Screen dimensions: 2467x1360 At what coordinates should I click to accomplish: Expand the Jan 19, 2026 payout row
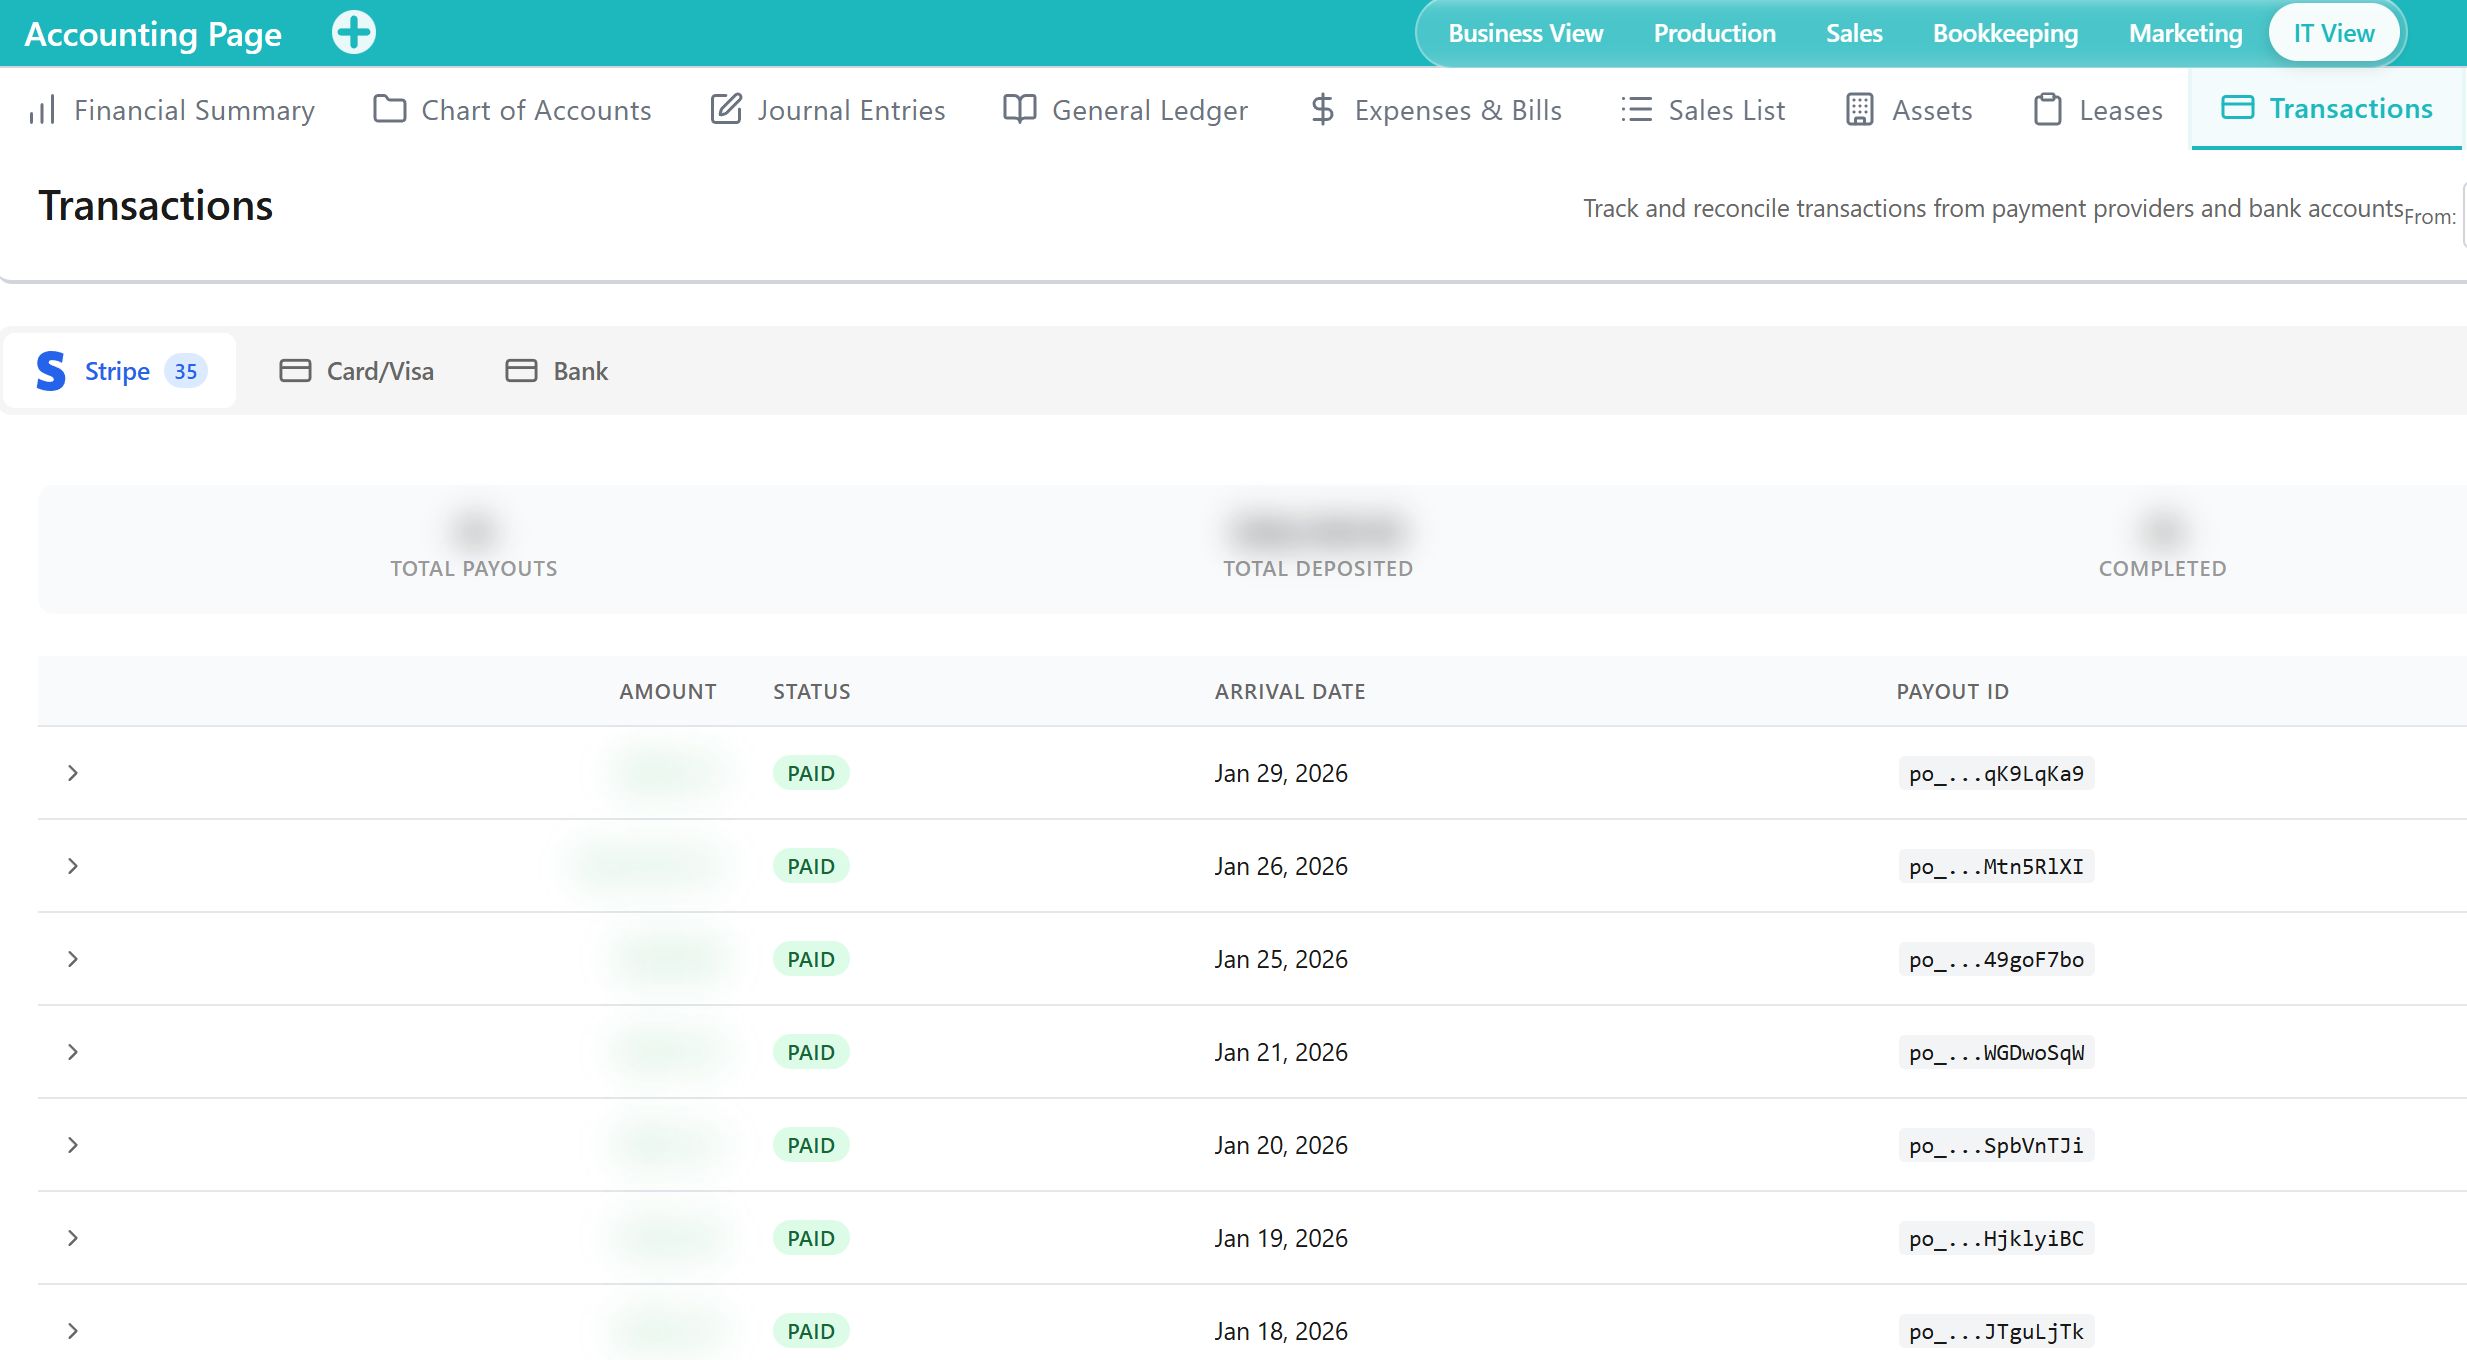click(73, 1238)
